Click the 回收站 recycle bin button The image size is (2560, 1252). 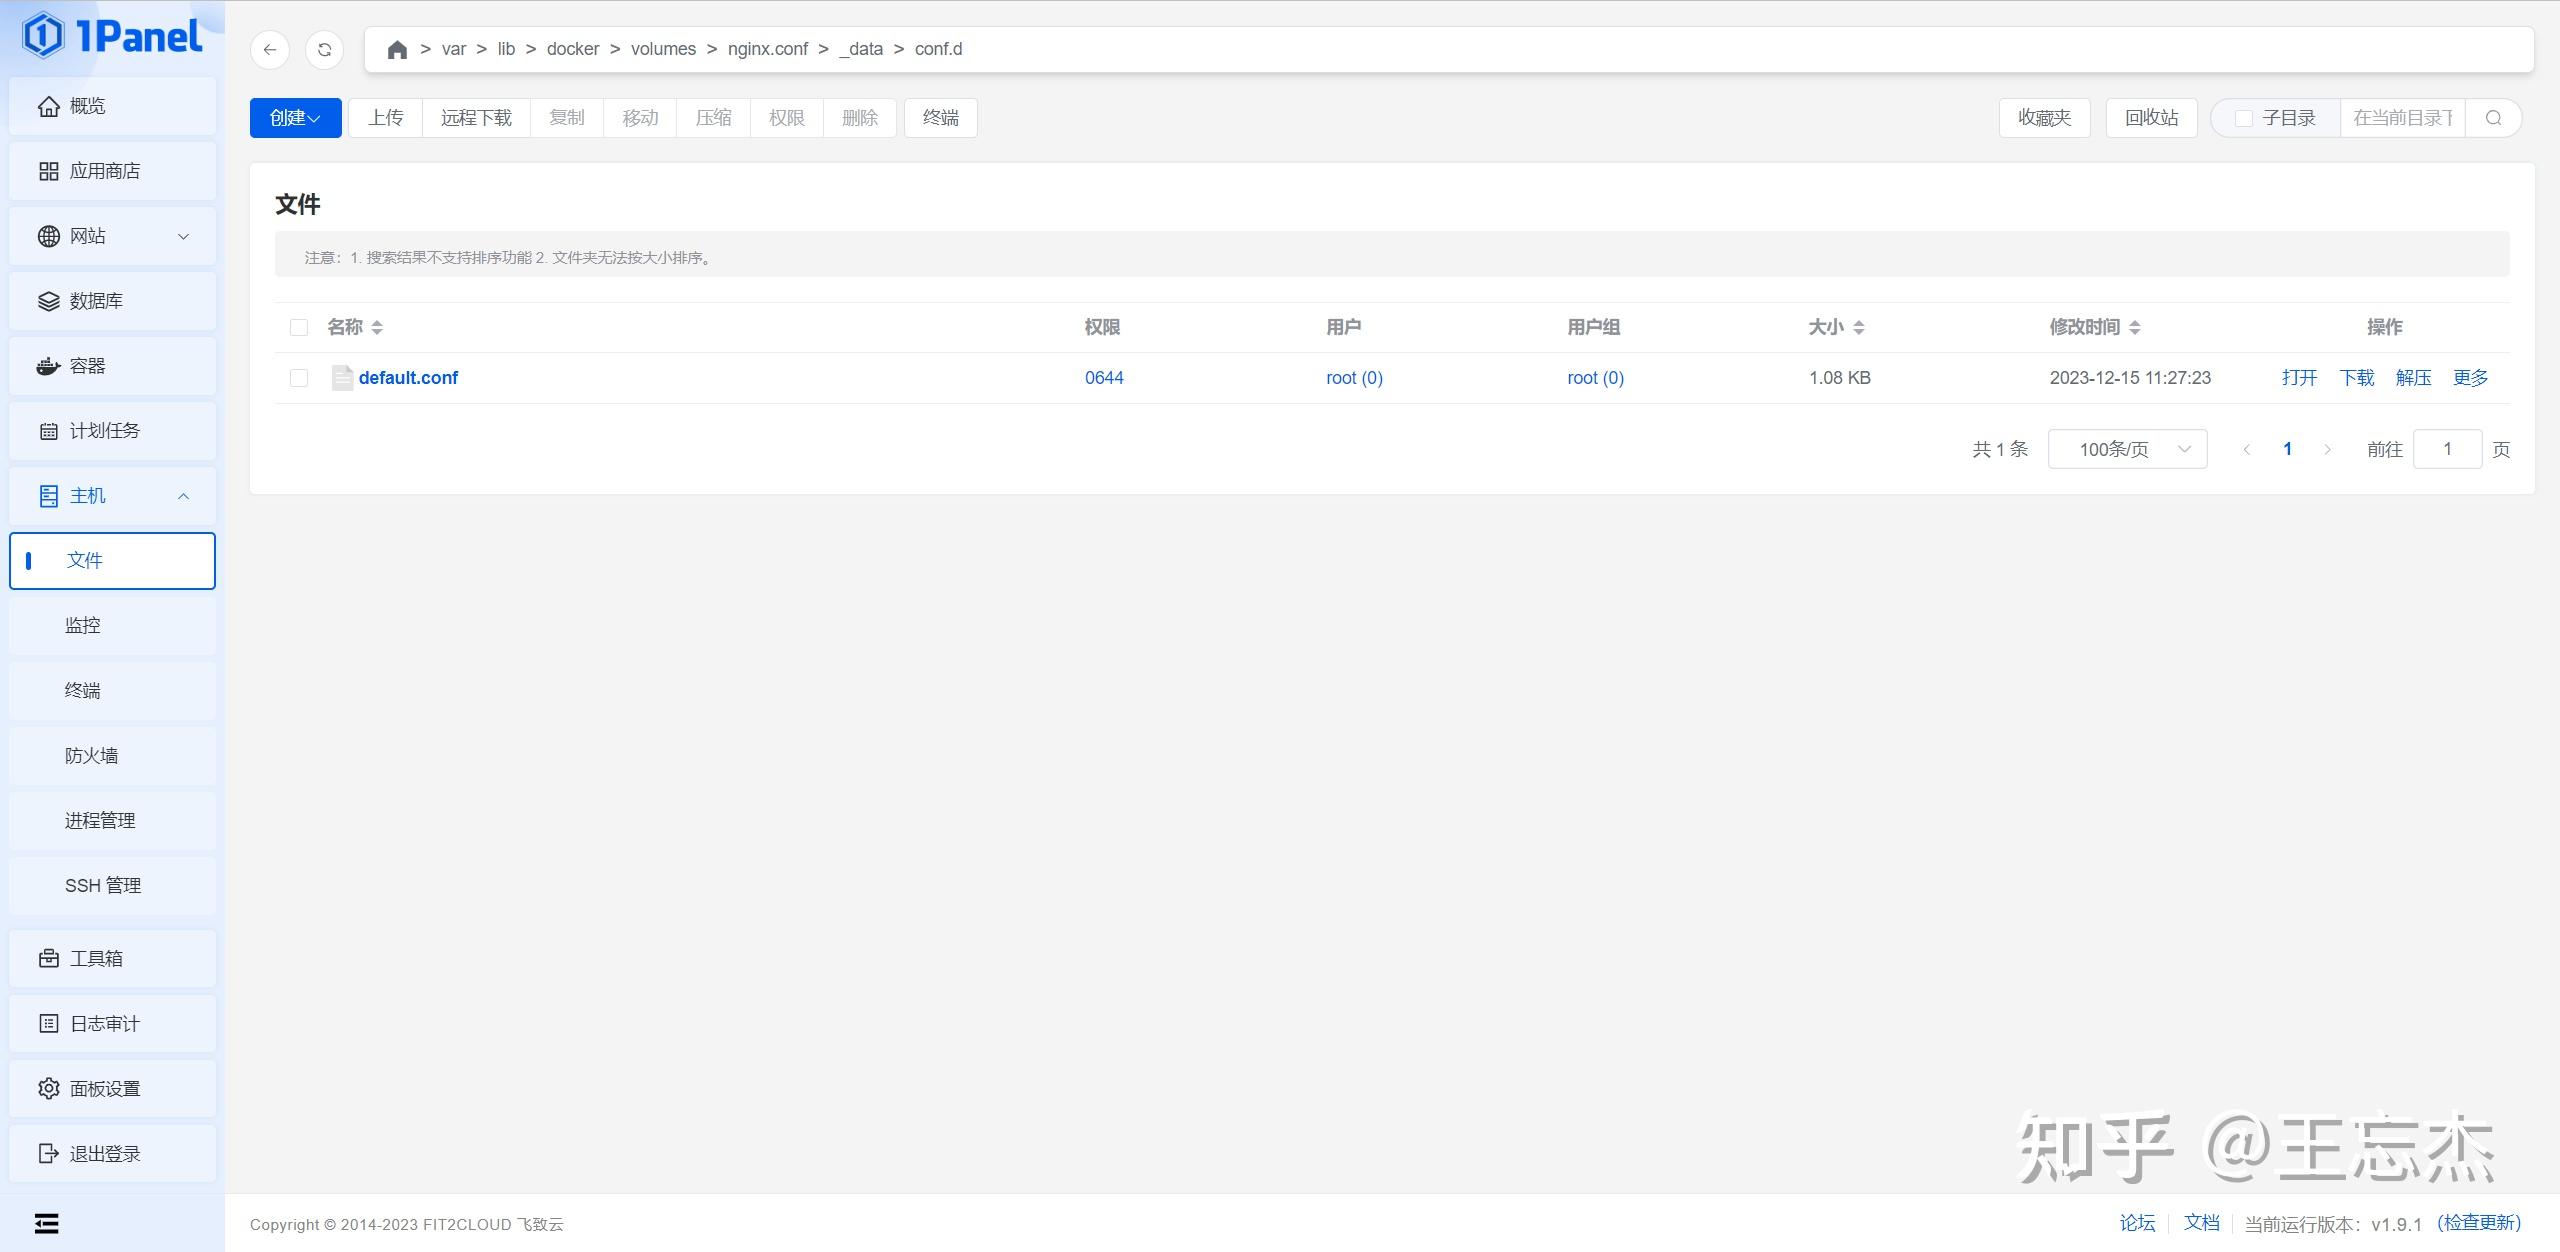coord(2151,118)
